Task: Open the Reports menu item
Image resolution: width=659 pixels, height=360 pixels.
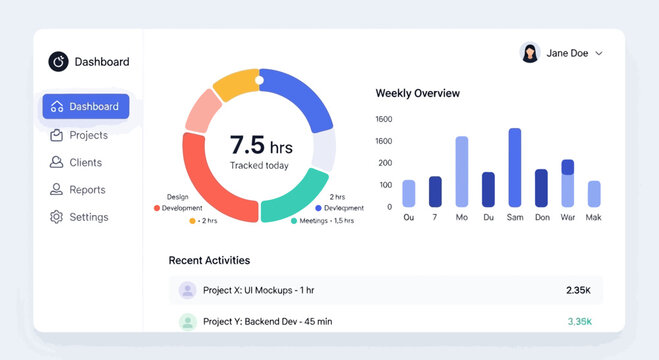Action: point(78,189)
